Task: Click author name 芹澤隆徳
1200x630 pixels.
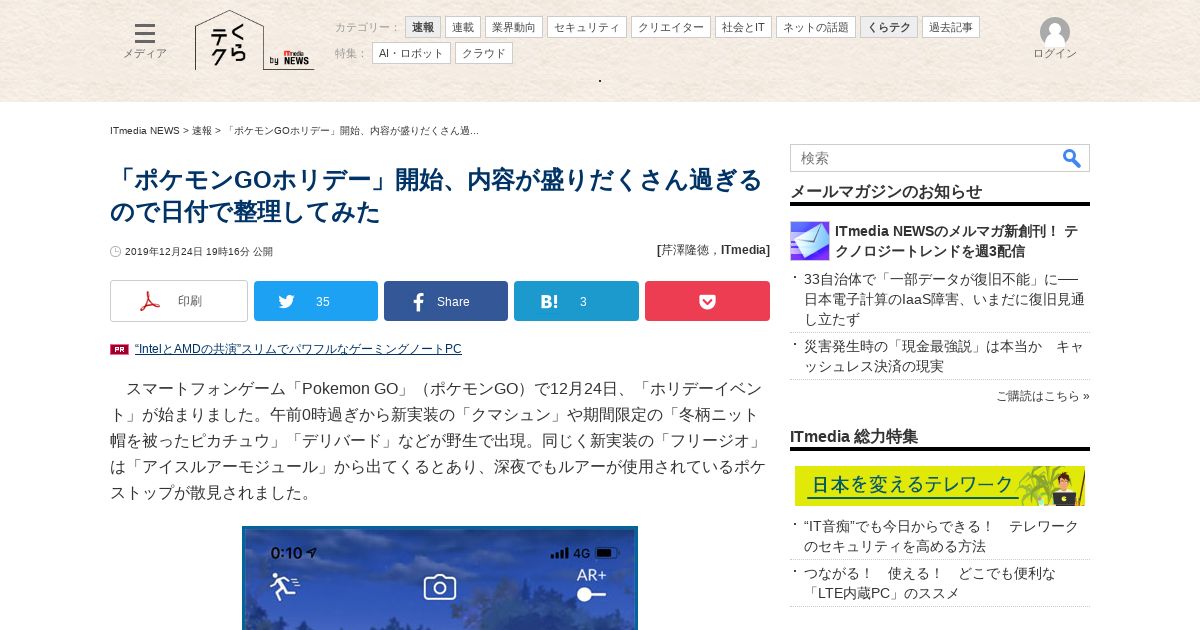Action: (x=687, y=250)
